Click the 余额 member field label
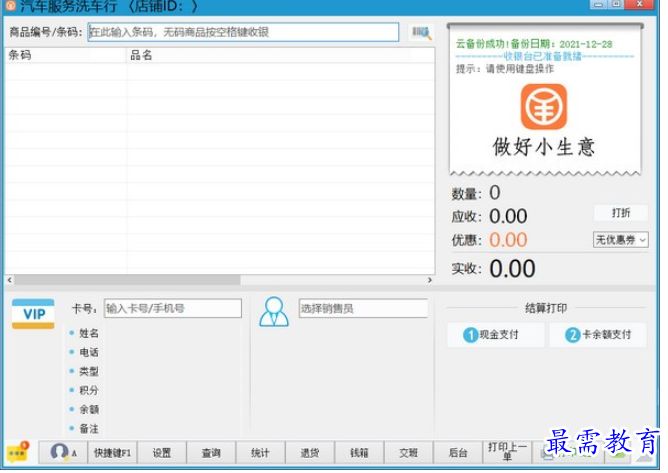668x473 pixels. click(89, 410)
